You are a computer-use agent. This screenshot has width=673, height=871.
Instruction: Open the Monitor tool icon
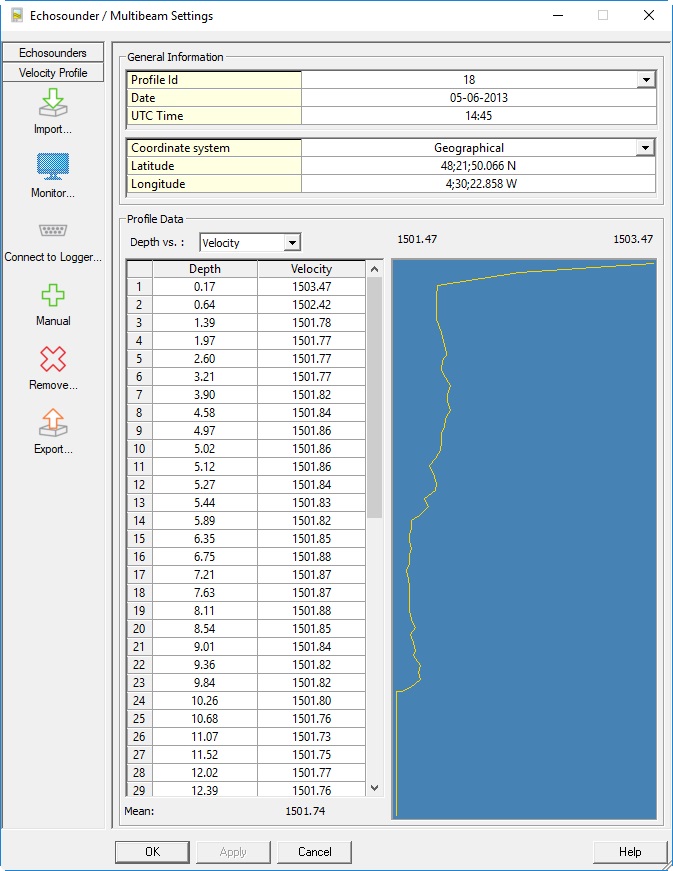53,167
